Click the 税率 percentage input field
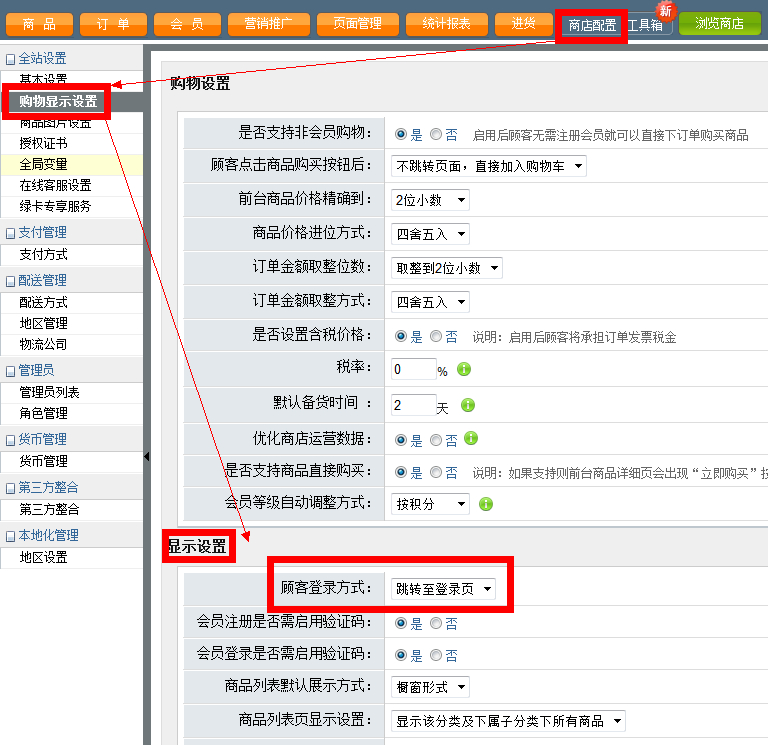This screenshot has height=745, width=768. click(x=413, y=370)
